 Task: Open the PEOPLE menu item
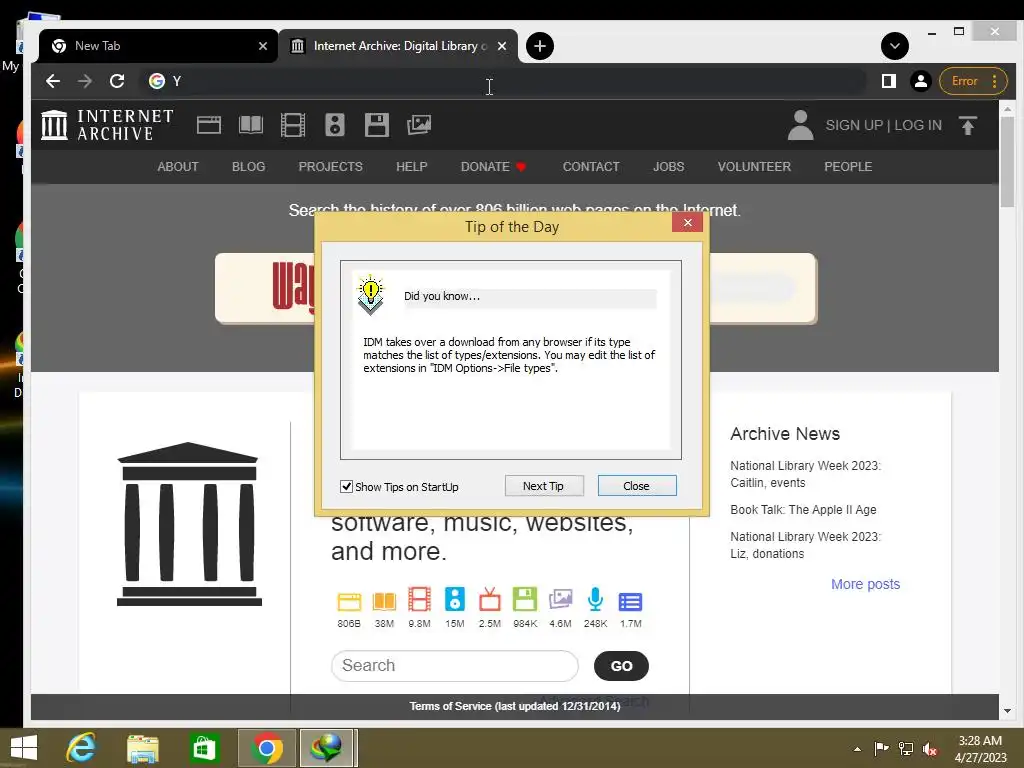pyautogui.click(x=848, y=167)
